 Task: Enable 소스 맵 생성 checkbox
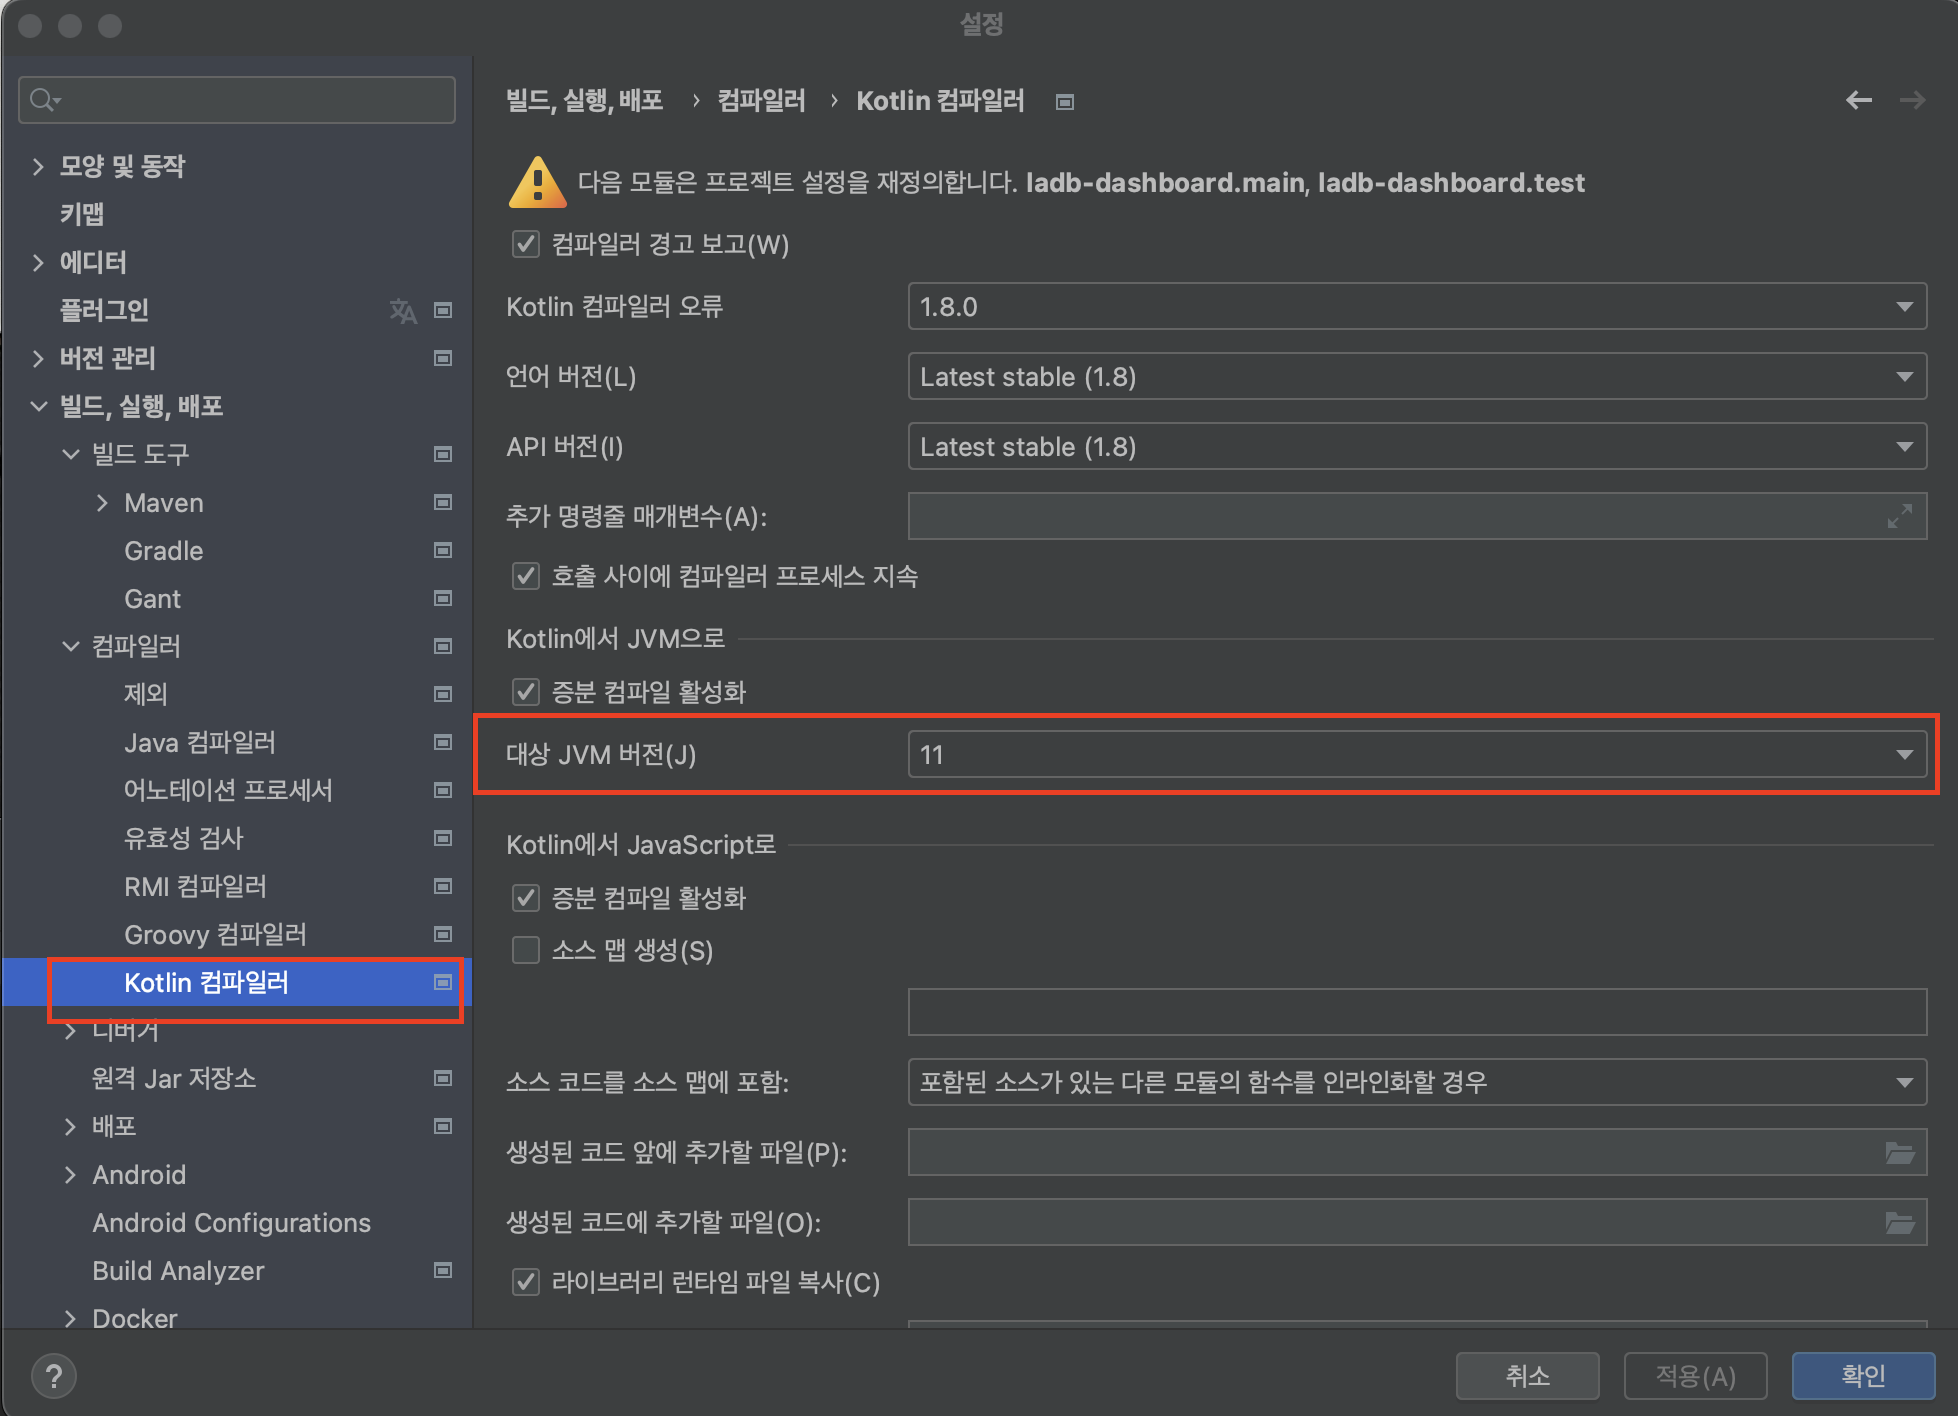(x=526, y=950)
